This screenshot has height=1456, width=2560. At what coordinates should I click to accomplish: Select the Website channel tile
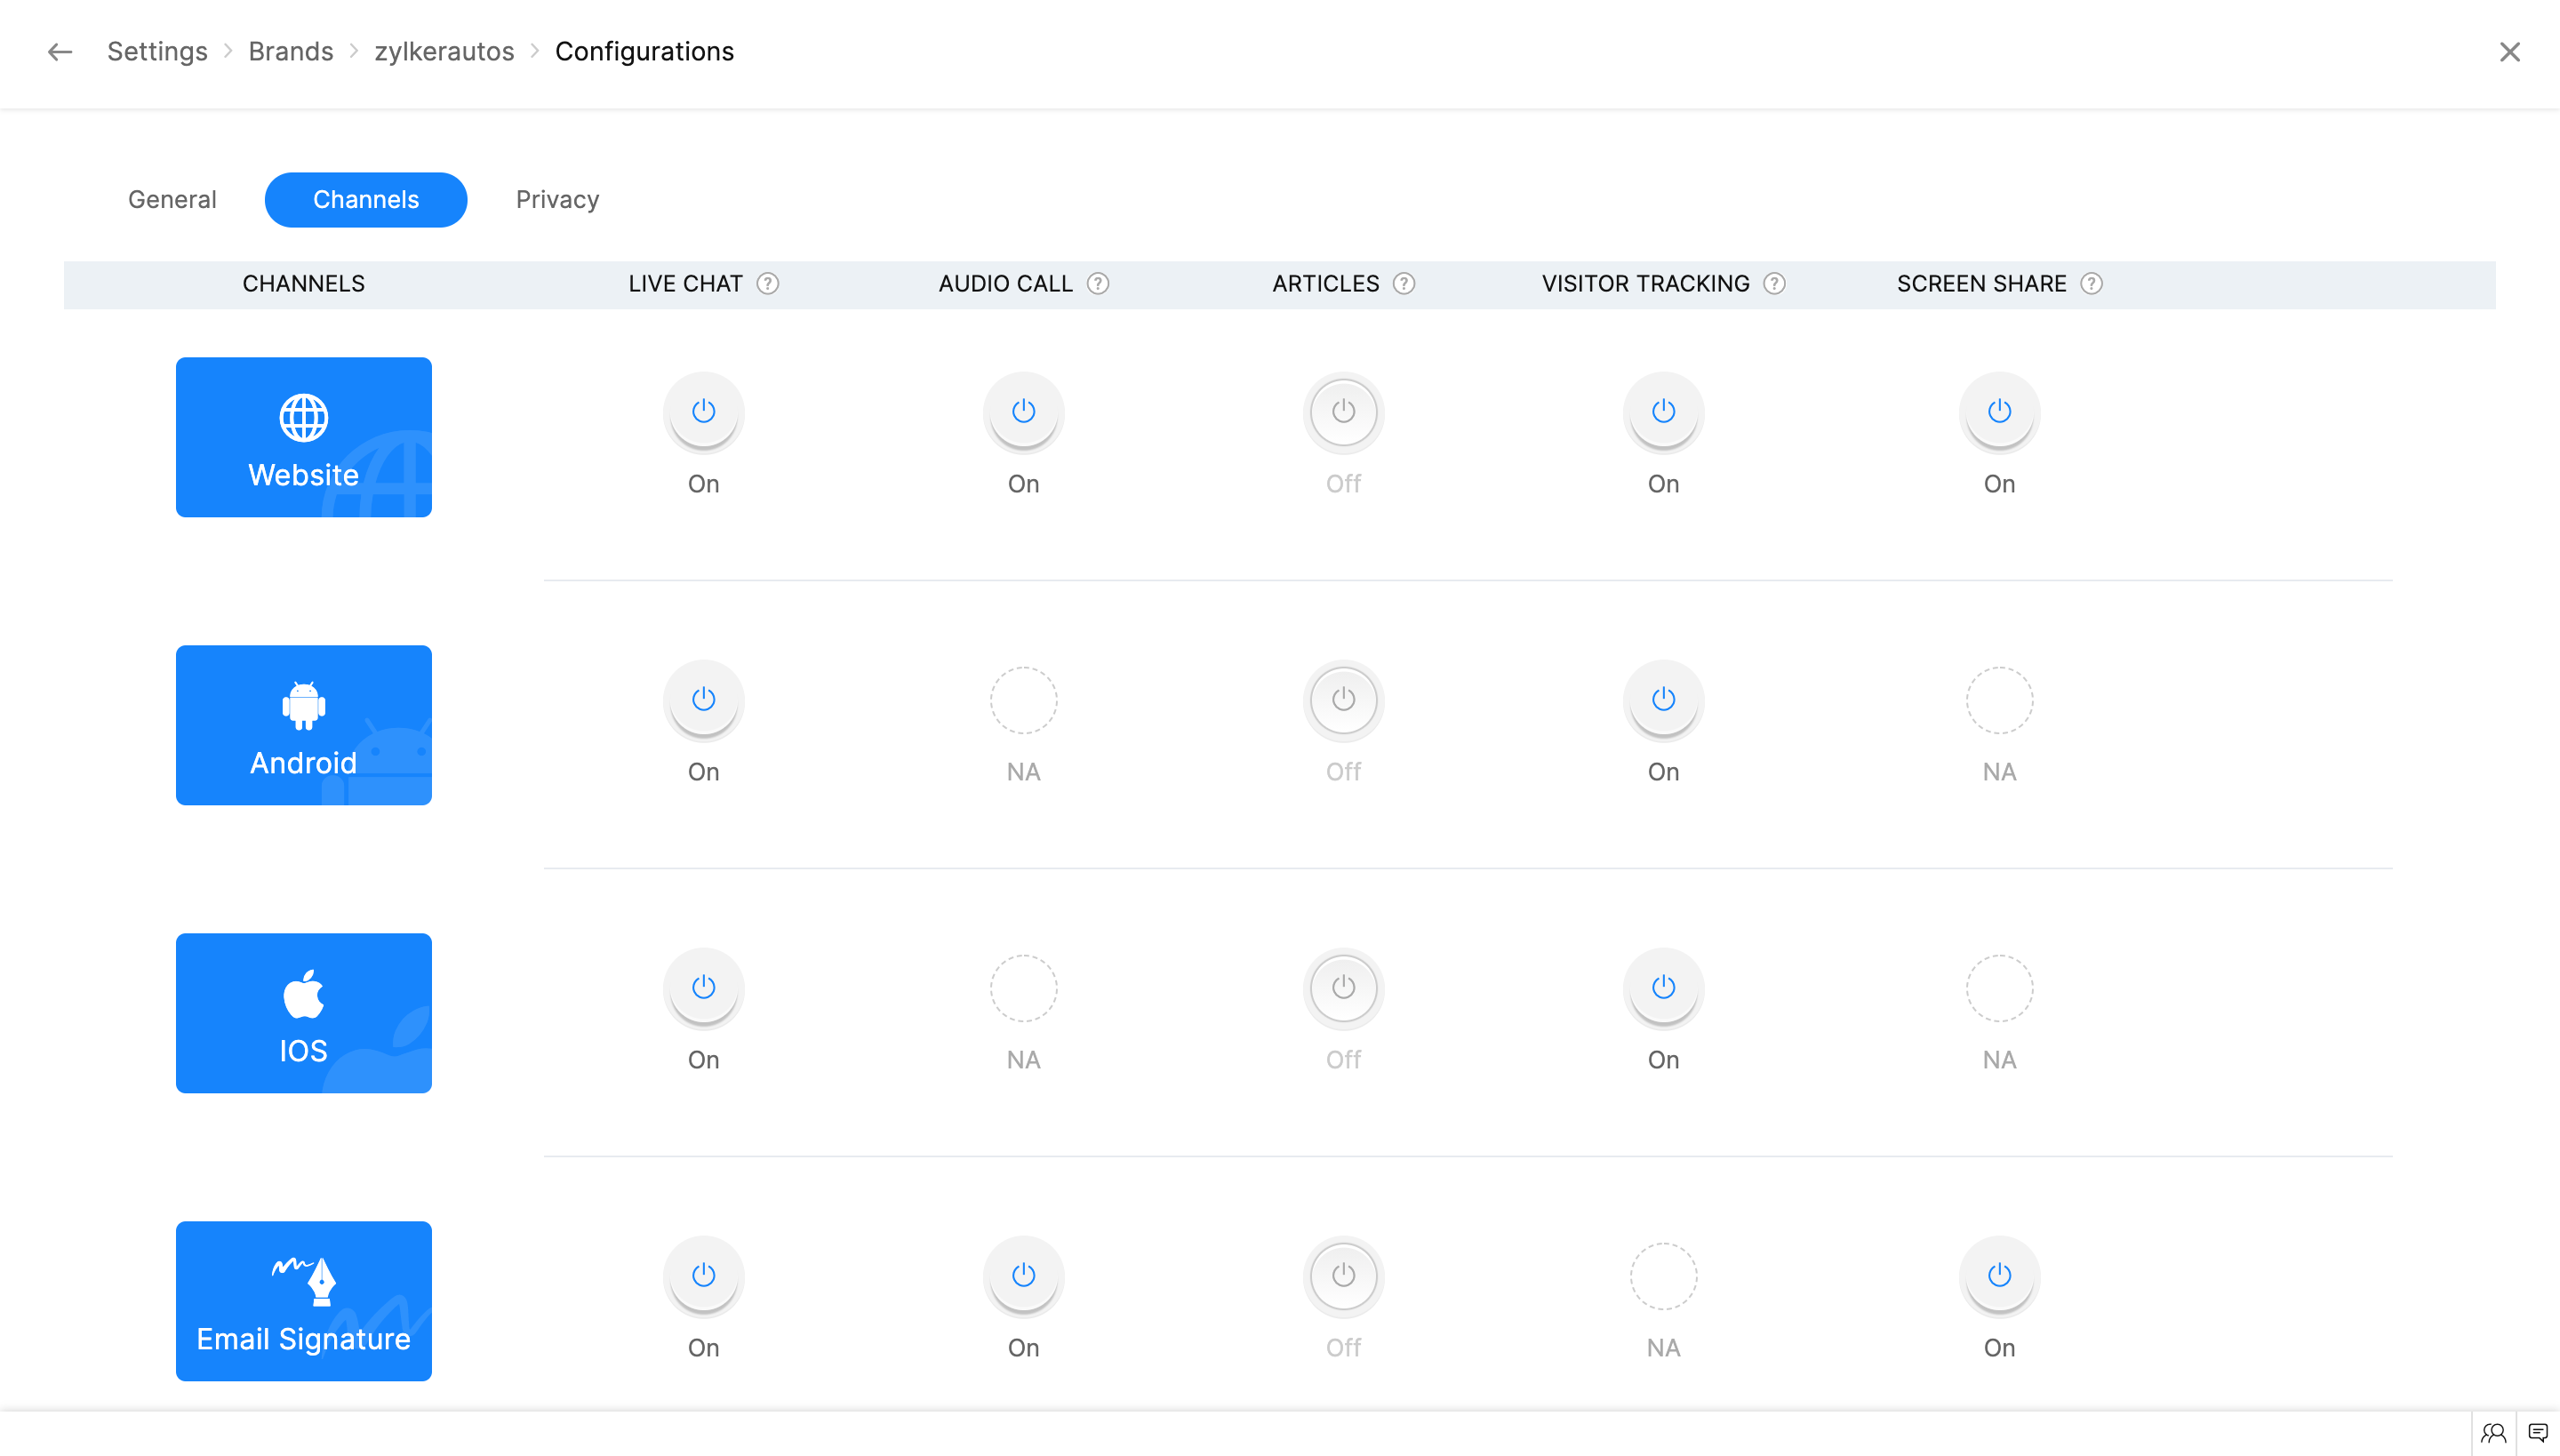coord(303,437)
